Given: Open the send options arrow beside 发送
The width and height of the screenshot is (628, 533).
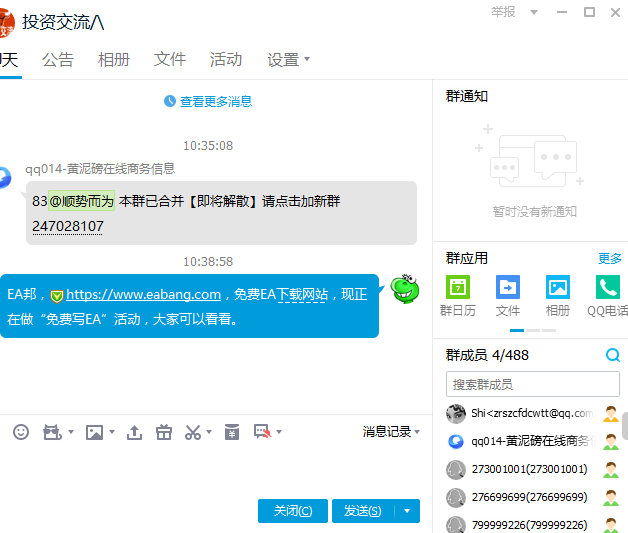Looking at the screenshot, I should (x=407, y=511).
